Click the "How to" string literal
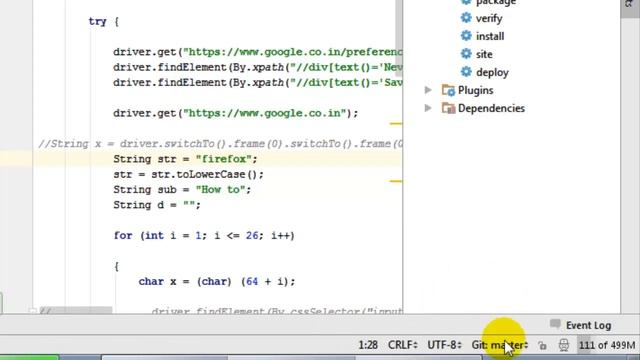Viewport: 640px width, 360px height. point(220,189)
